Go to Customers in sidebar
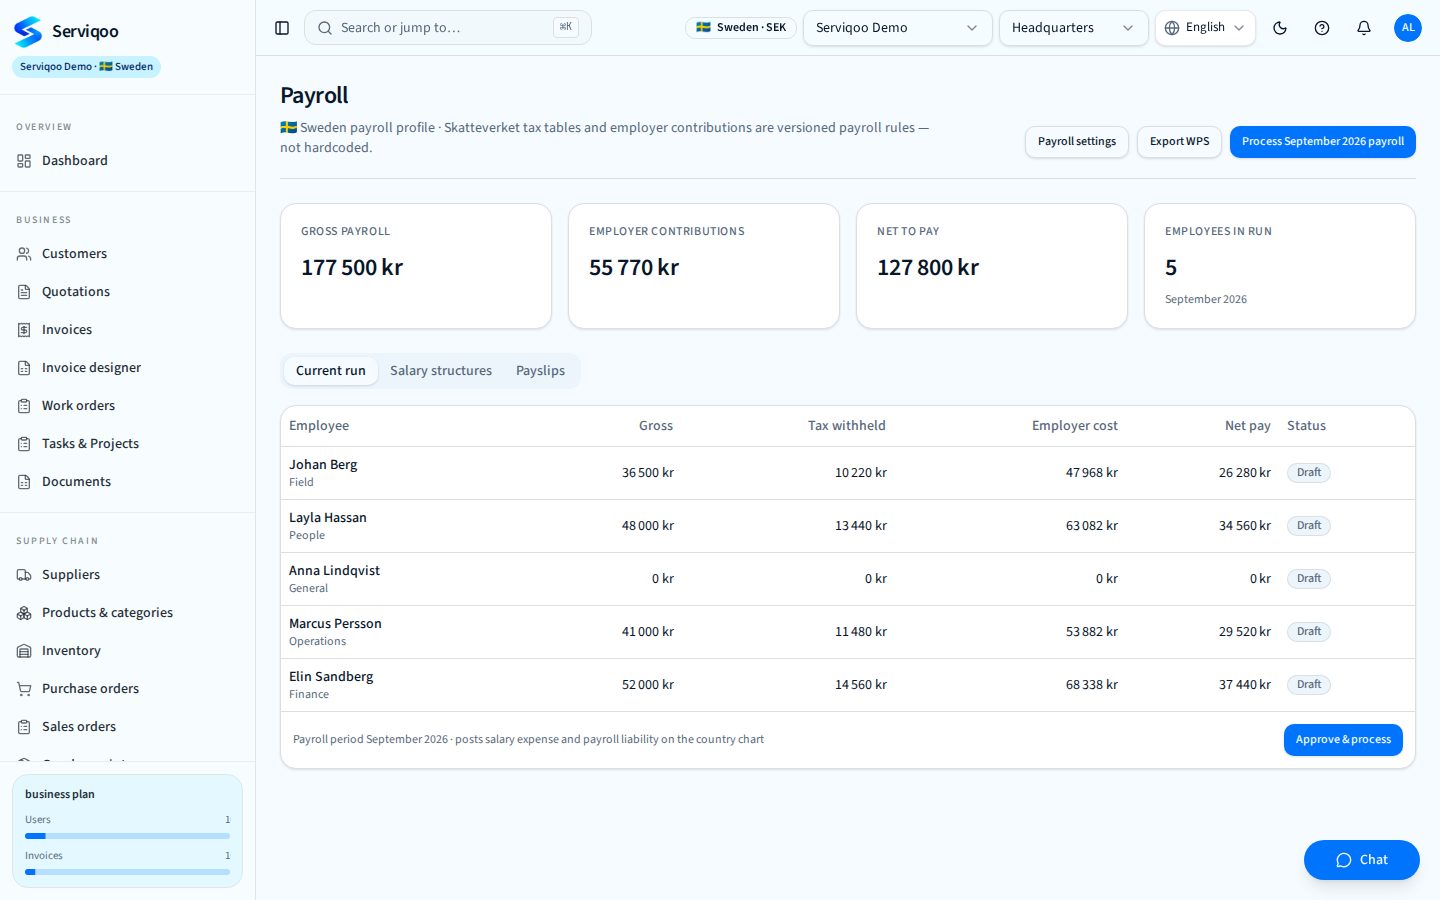Viewport: 1440px width, 900px height. [x=127, y=254]
